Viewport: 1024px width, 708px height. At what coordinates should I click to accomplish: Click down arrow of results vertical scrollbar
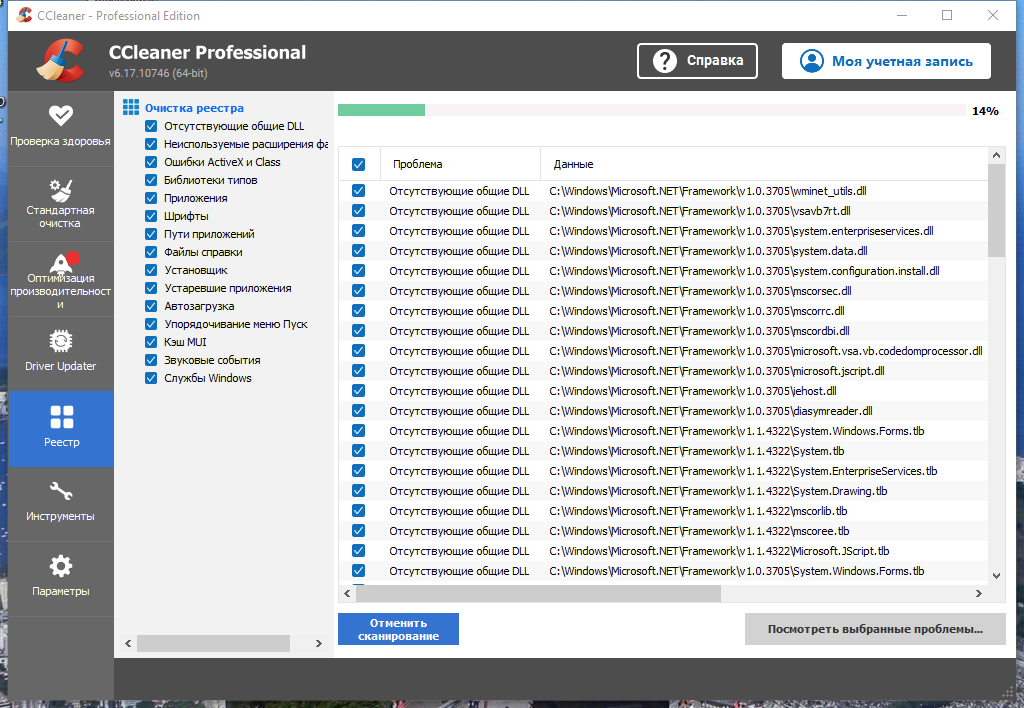point(996,575)
